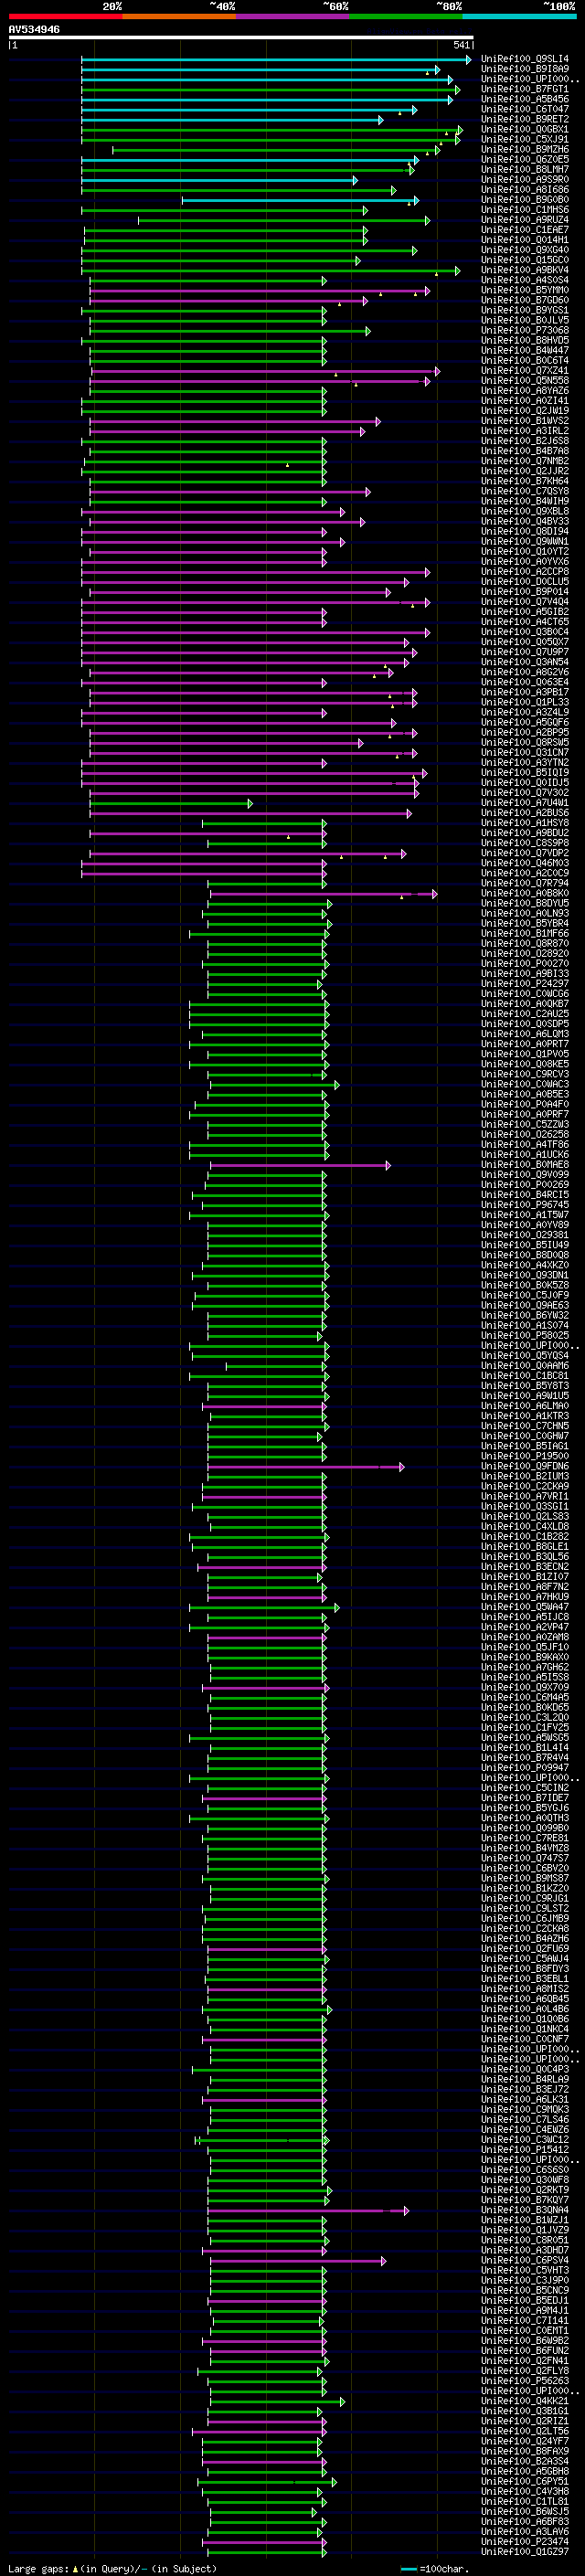Image resolution: width=585 pixels, height=2576 pixels.
Task: Select the UniRef100_A0B8K0 label
Action: (525, 893)
